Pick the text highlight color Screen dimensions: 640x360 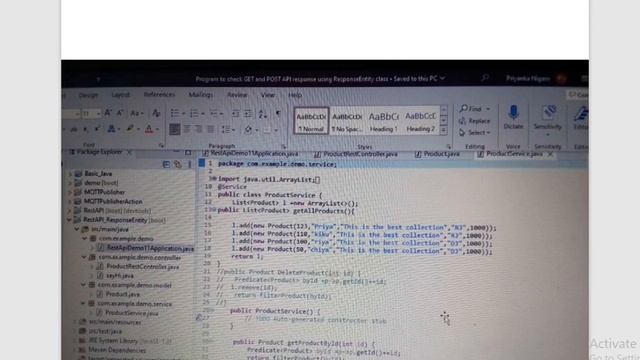(129, 129)
